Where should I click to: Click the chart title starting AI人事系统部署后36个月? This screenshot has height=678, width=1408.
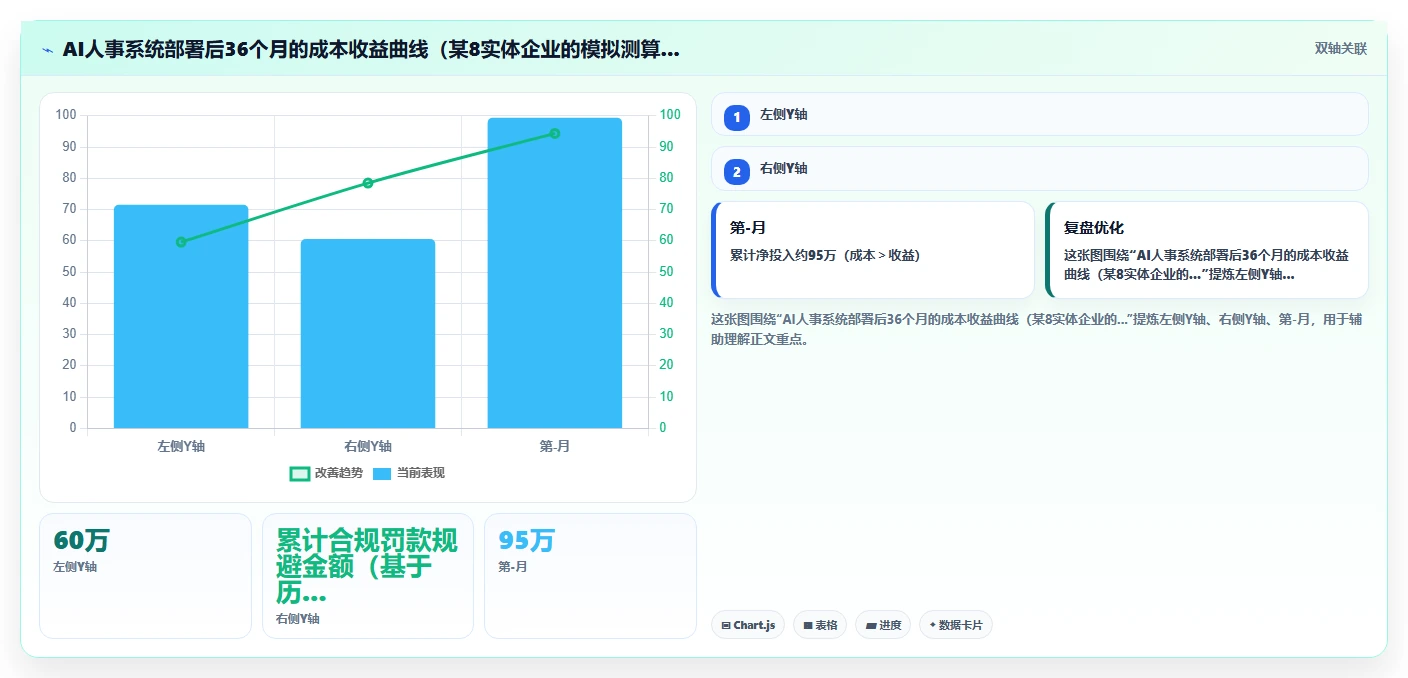tap(371, 49)
